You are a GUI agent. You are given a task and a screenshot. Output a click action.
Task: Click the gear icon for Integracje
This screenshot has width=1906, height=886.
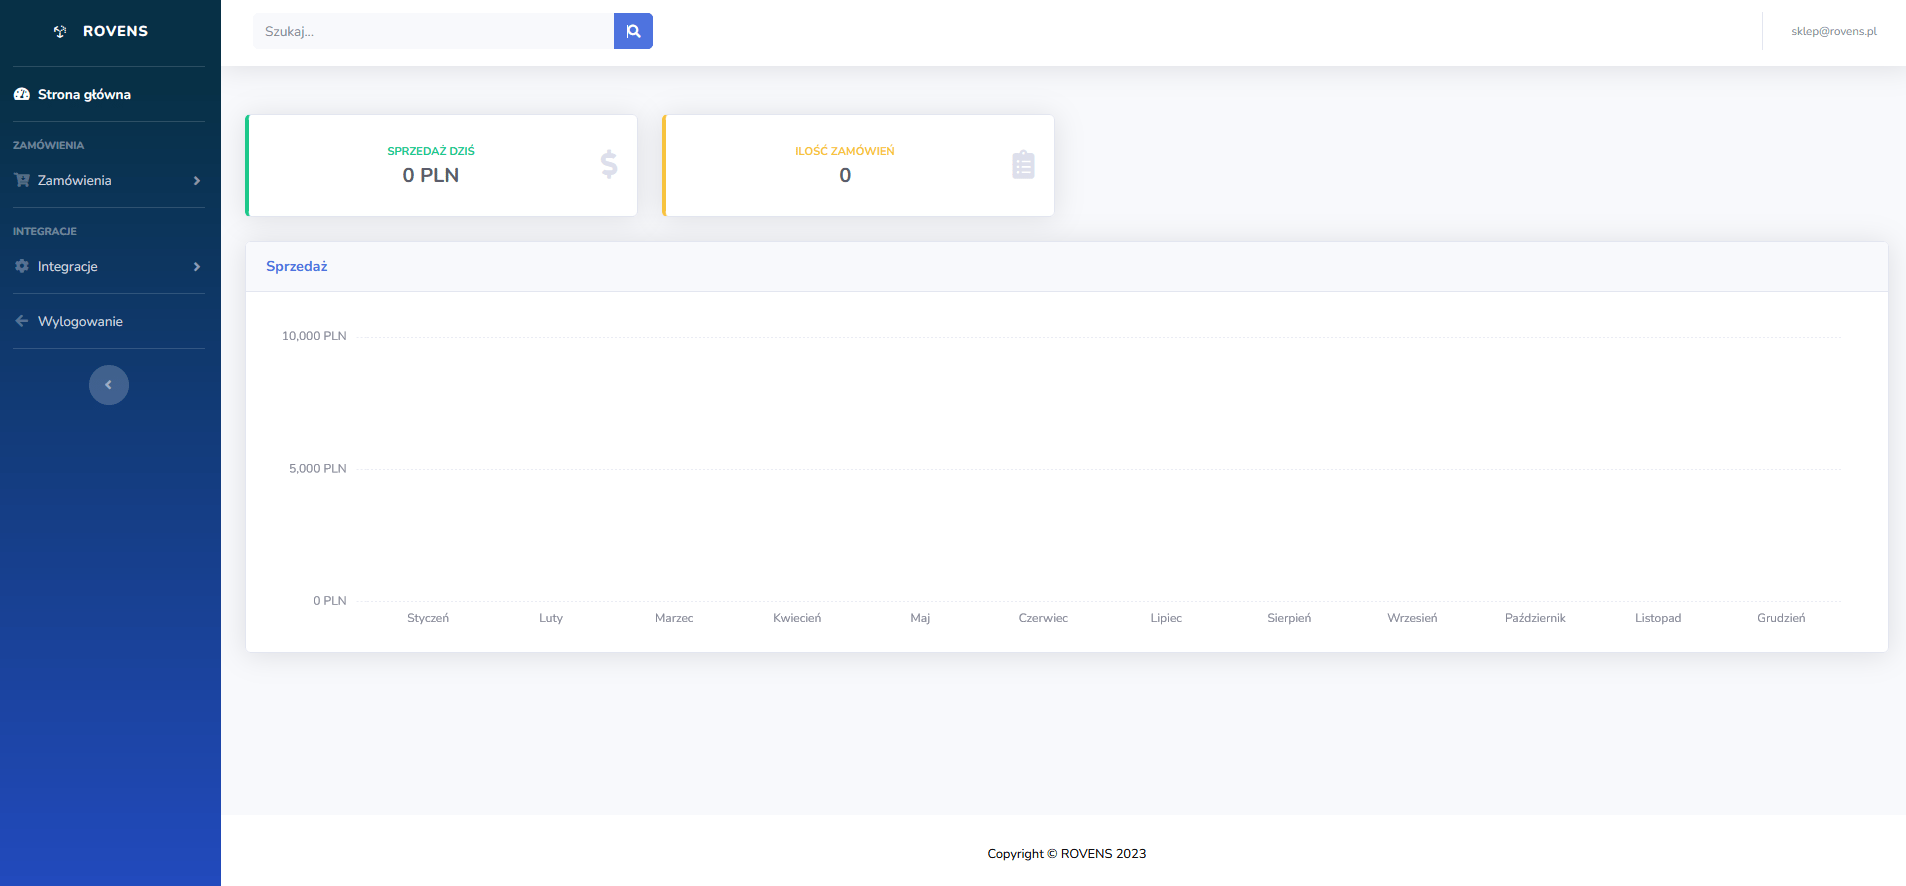[22, 266]
